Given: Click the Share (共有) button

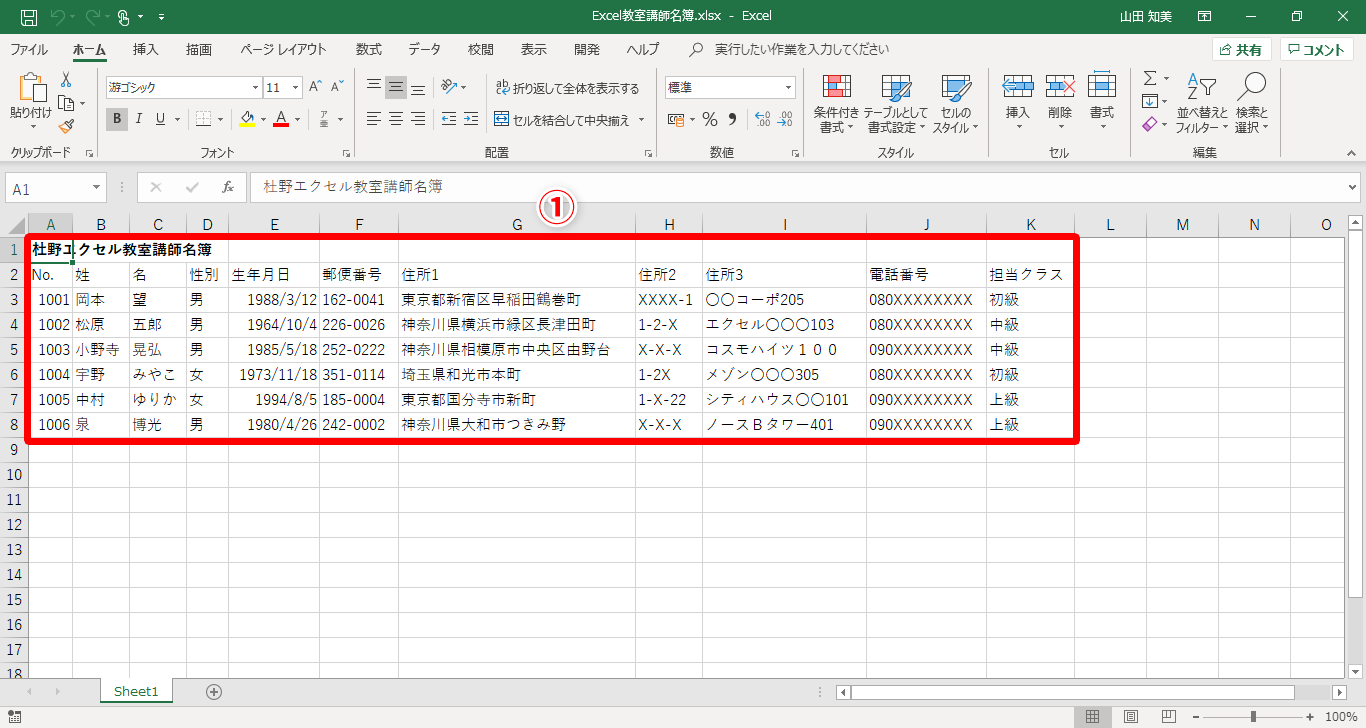Looking at the screenshot, I should point(1241,50).
